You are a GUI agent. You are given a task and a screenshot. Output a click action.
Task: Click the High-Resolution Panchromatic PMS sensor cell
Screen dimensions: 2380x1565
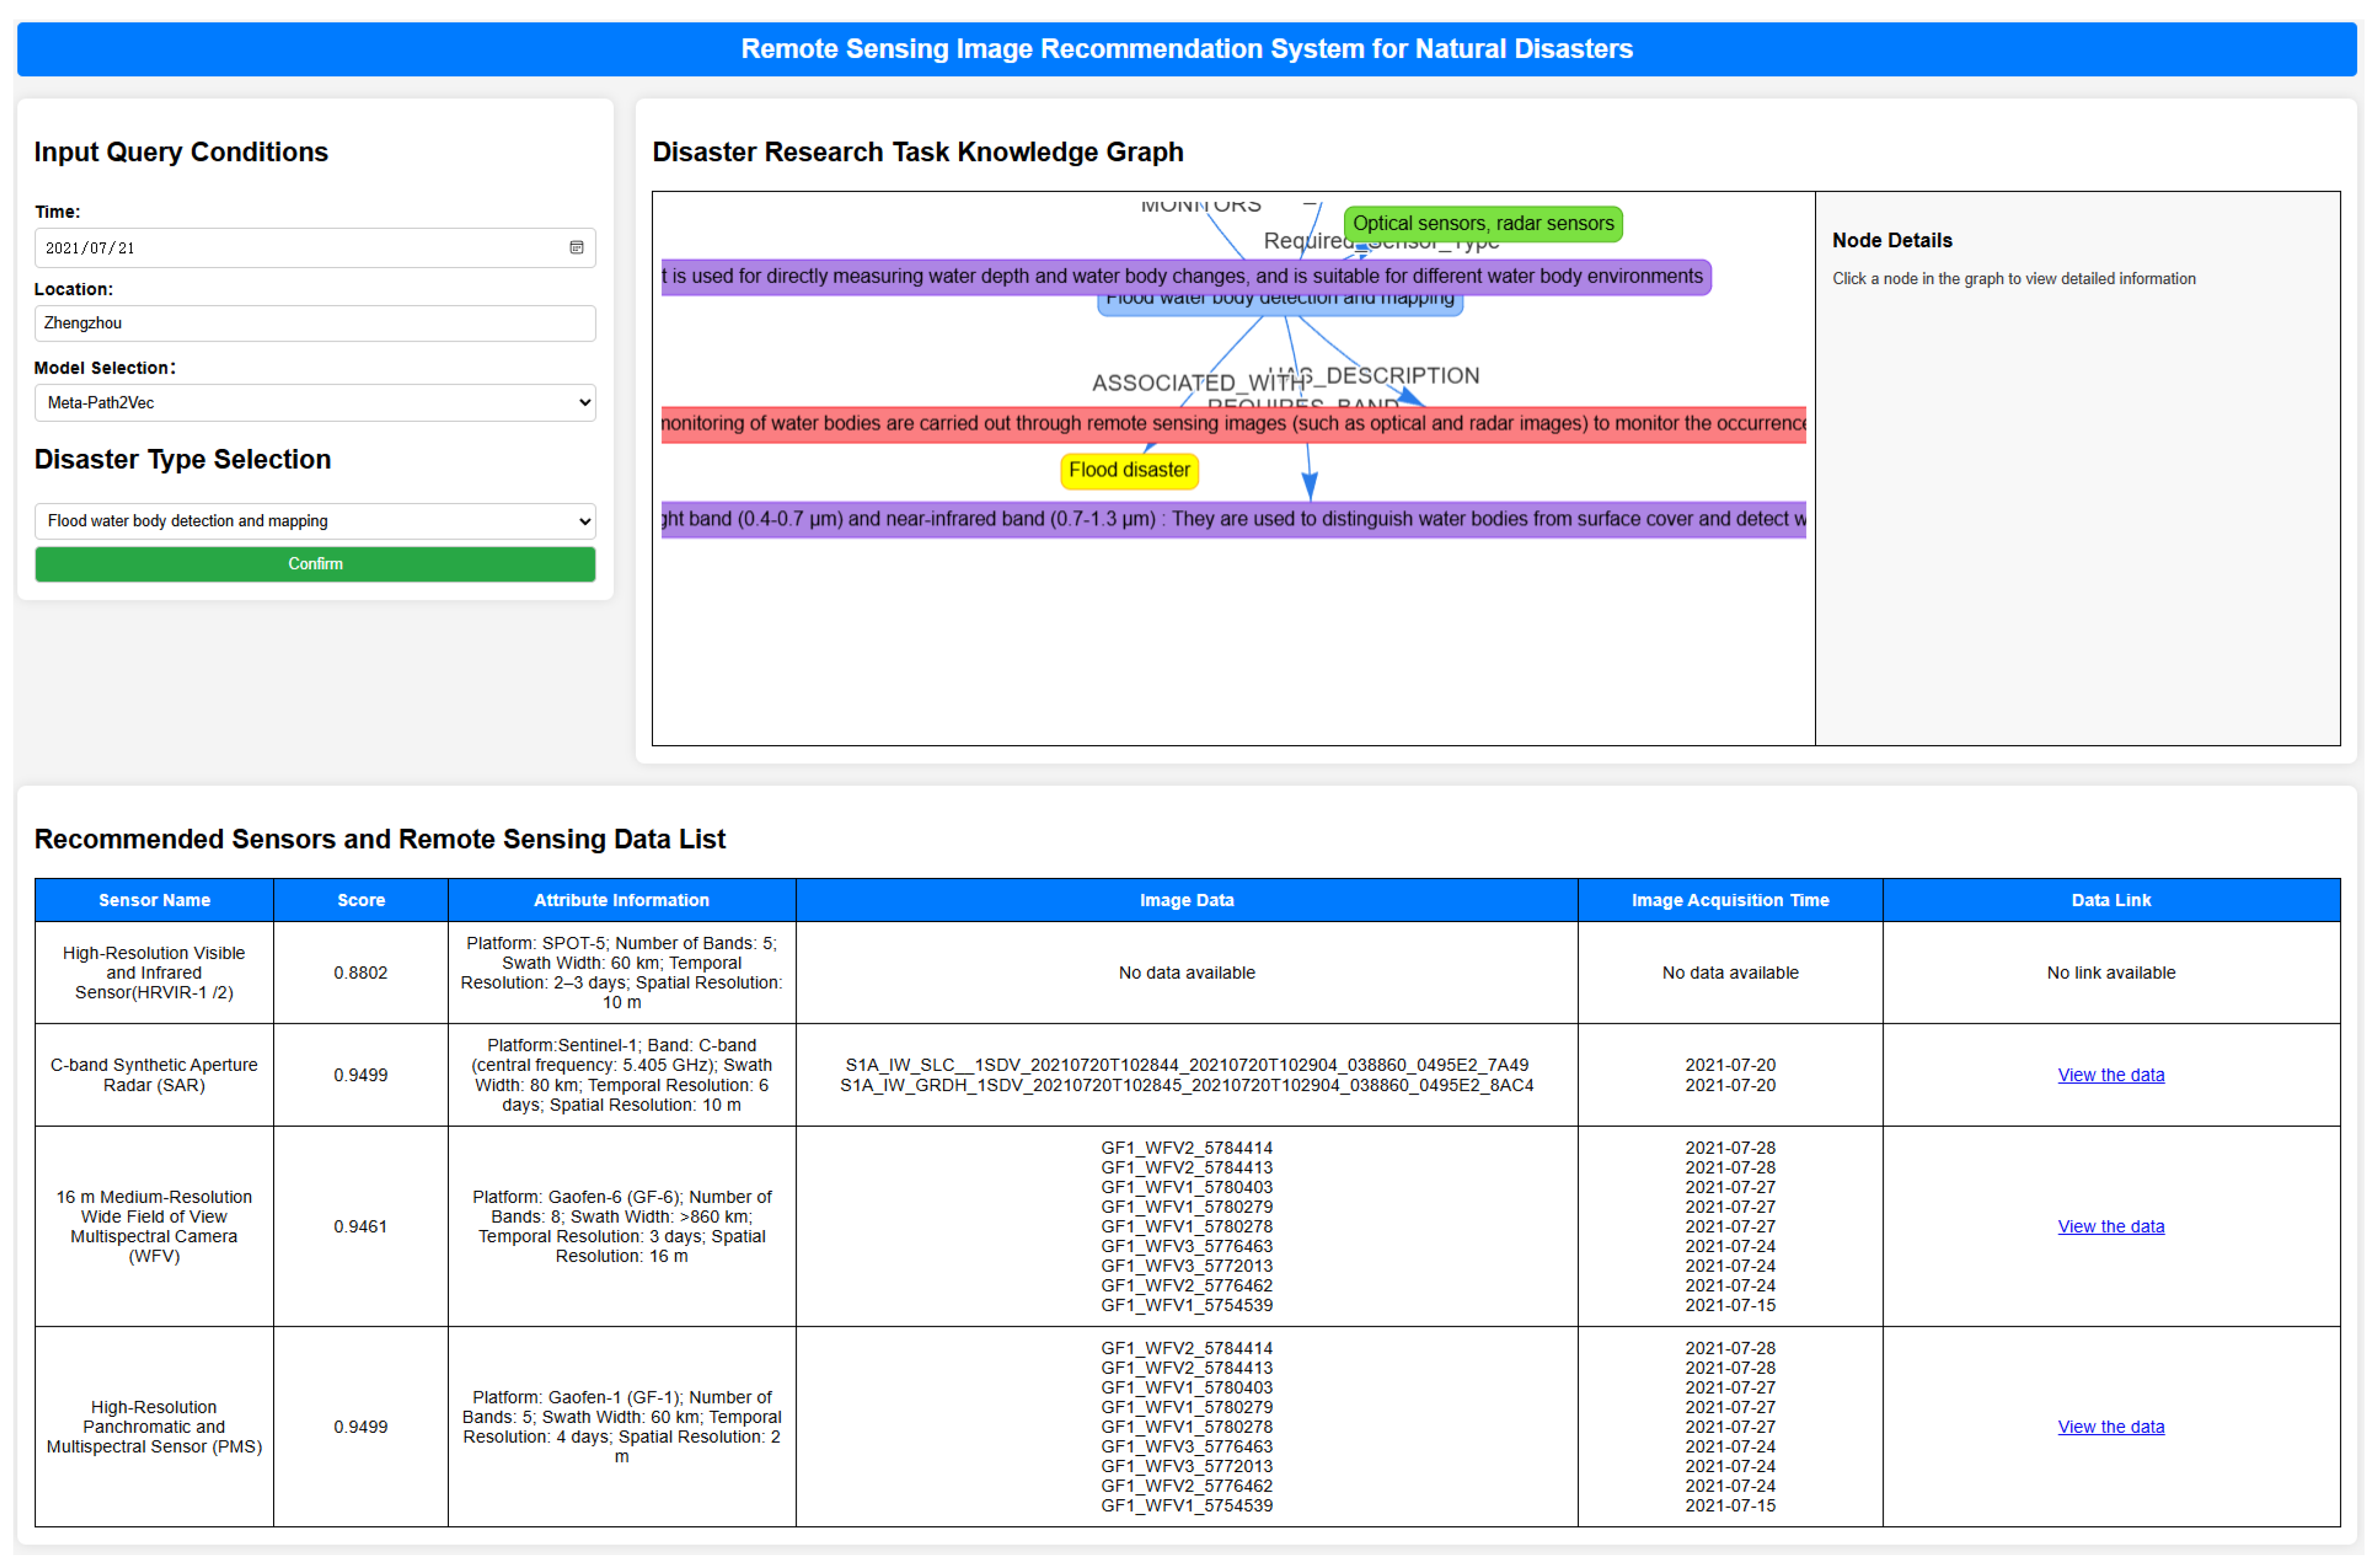tap(154, 1427)
